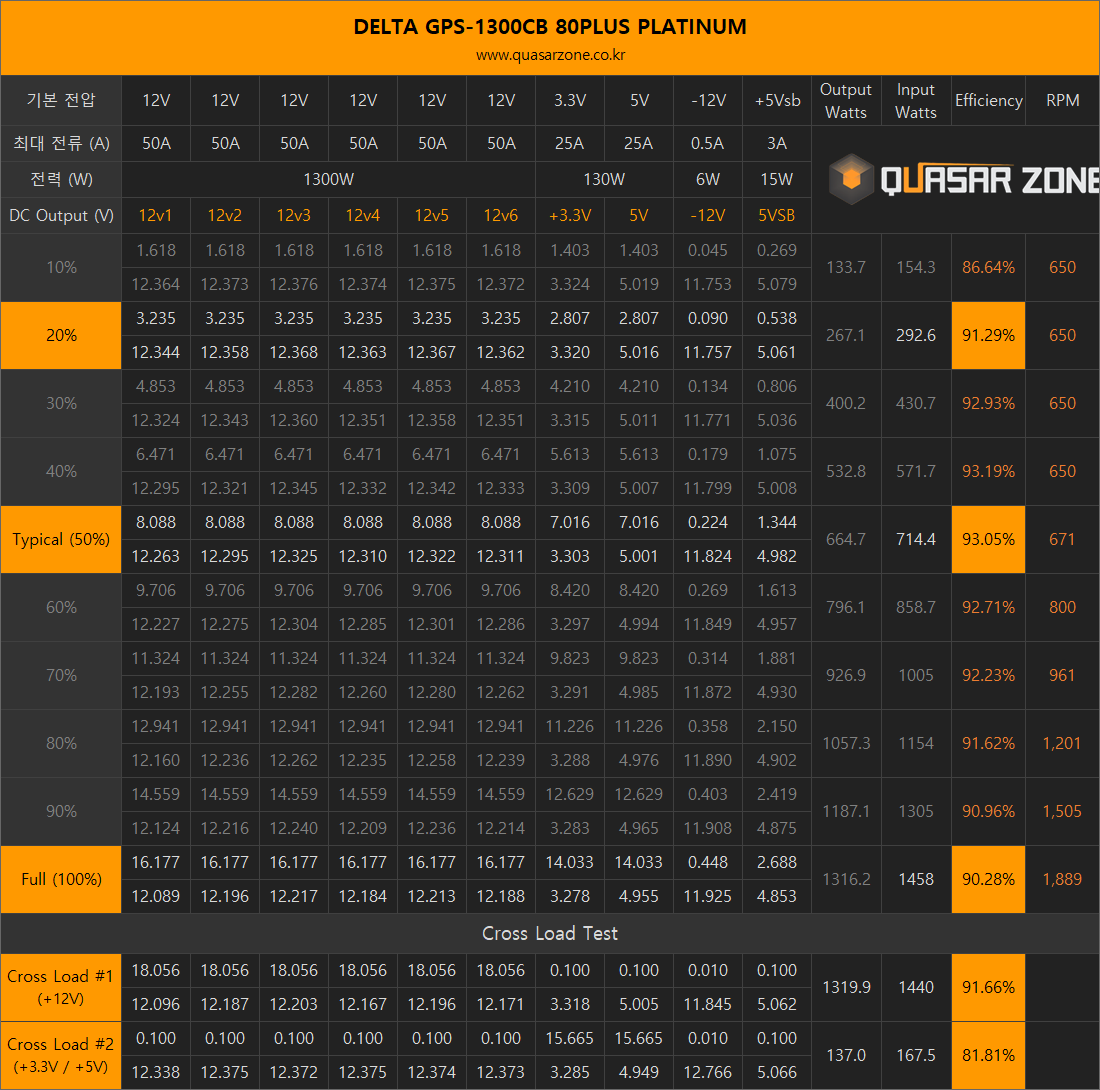The width and height of the screenshot is (1100, 1090).
Task: Click the -12V base voltage header cell
Action: (708, 100)
